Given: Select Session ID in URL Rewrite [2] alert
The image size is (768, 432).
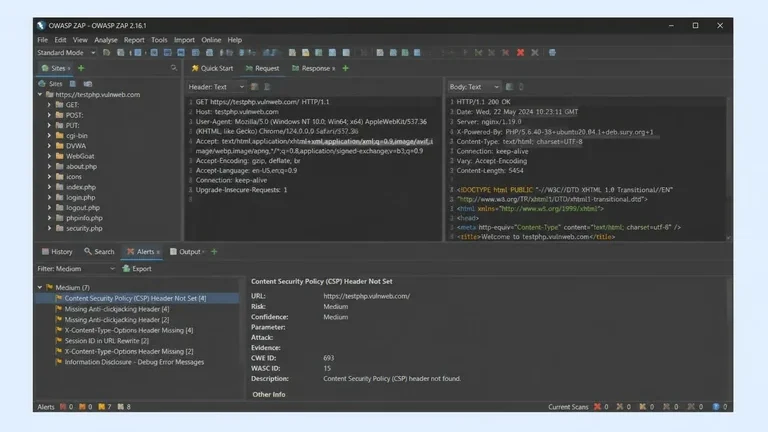Looking at the screenshot, I should [x=107, y=341].
